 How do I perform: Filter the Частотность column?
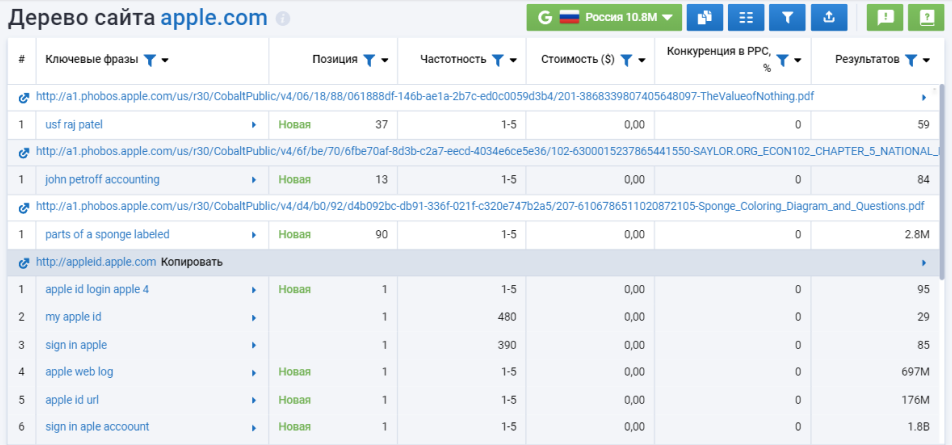pyautogui.click(x=497, y=59)
